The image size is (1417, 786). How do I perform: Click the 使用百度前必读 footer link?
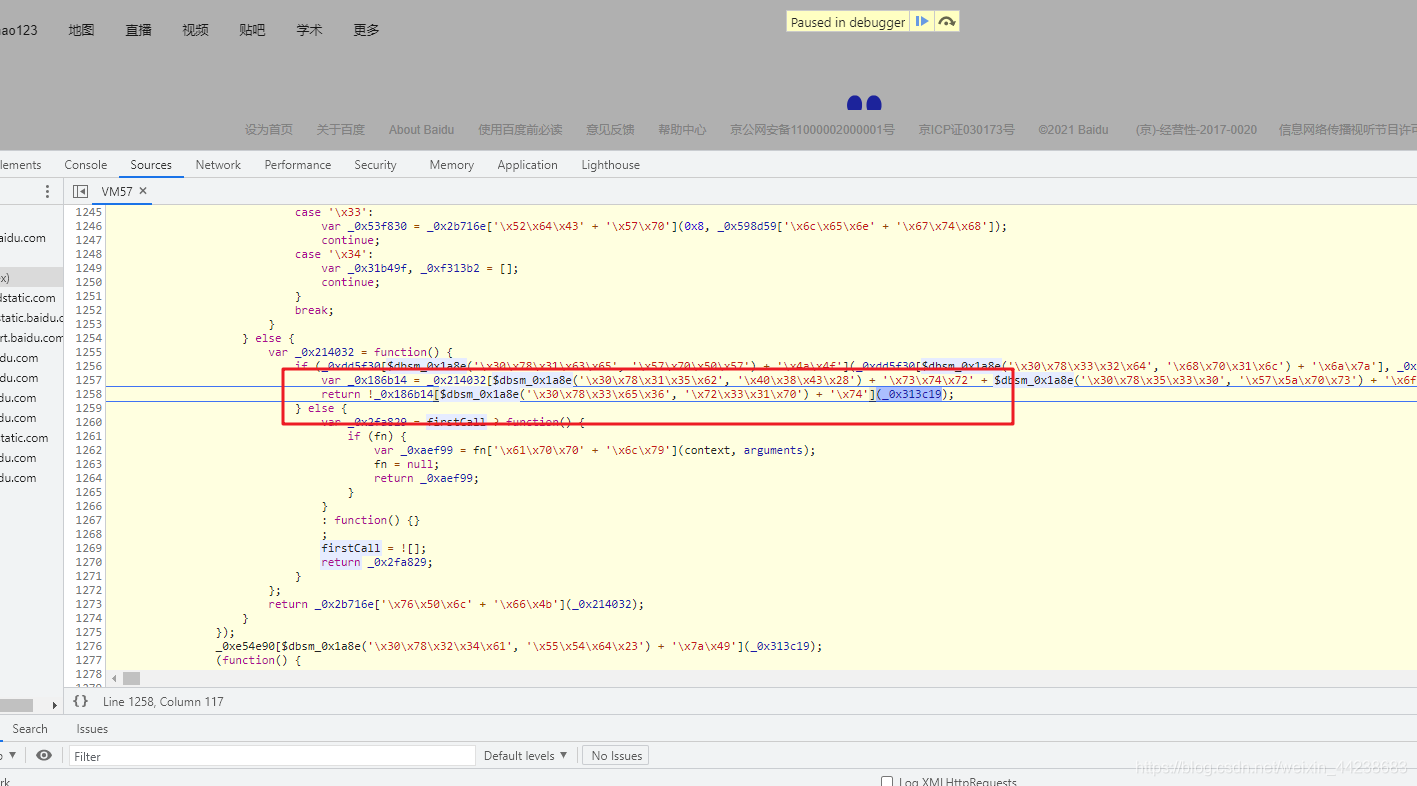520,129
